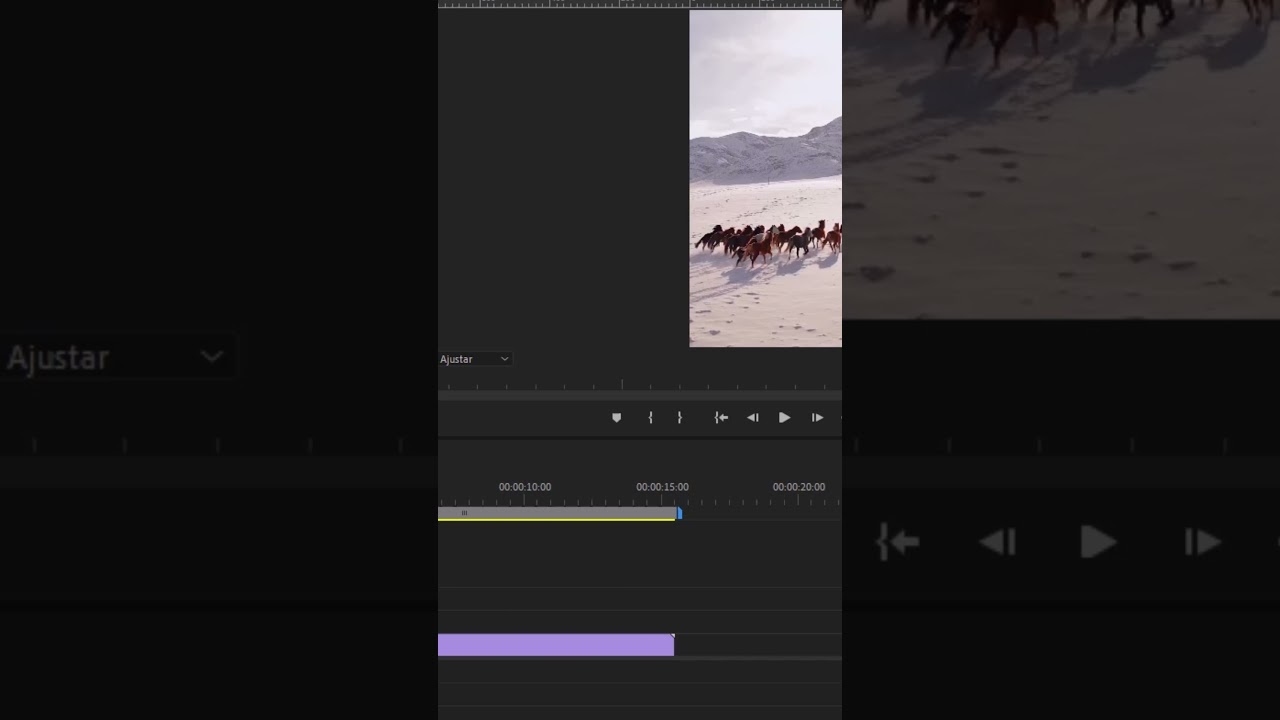This screenshot has width=1280, height=720.
Task: Set the Mark Out point
Action: 679,418
